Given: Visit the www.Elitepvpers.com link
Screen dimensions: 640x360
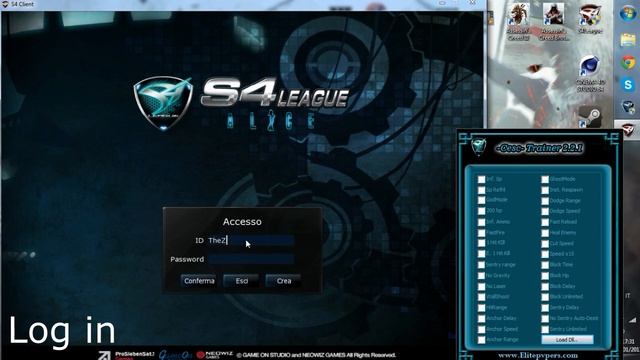Looking at the screenshot, I should tap(538, 355).
